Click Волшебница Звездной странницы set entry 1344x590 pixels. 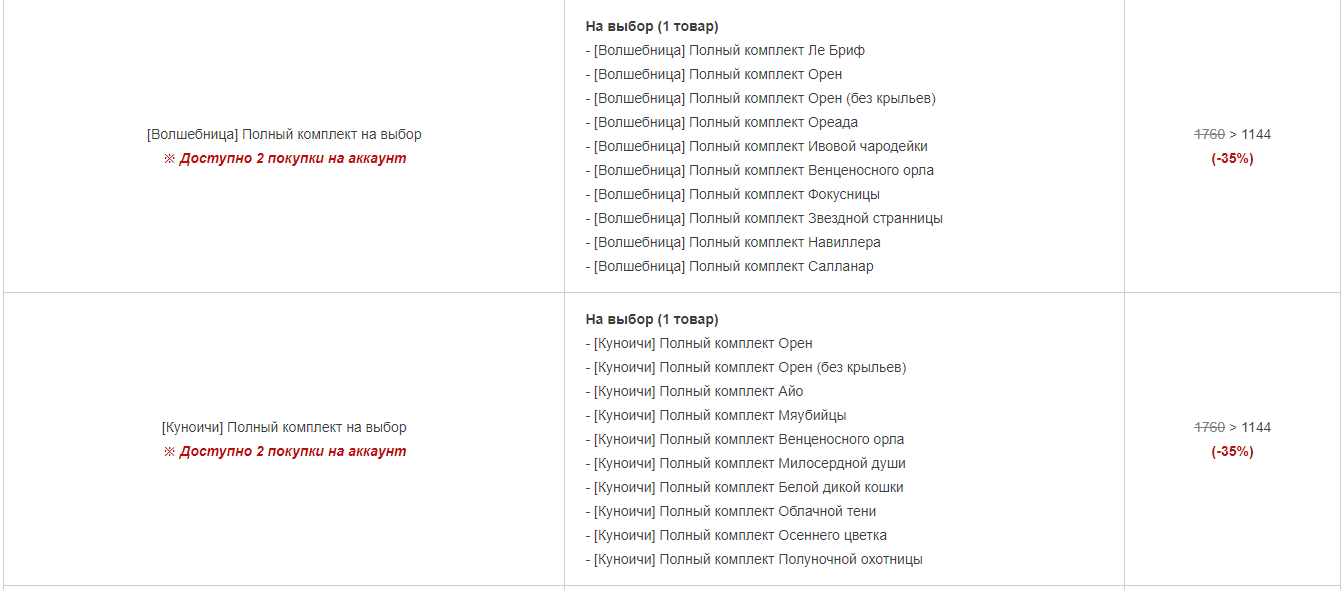764,218
